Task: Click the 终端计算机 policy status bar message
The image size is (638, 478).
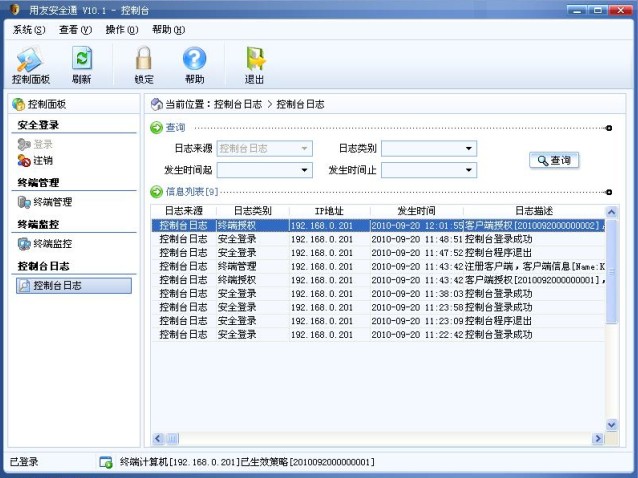Action: (x=247, y=462)
